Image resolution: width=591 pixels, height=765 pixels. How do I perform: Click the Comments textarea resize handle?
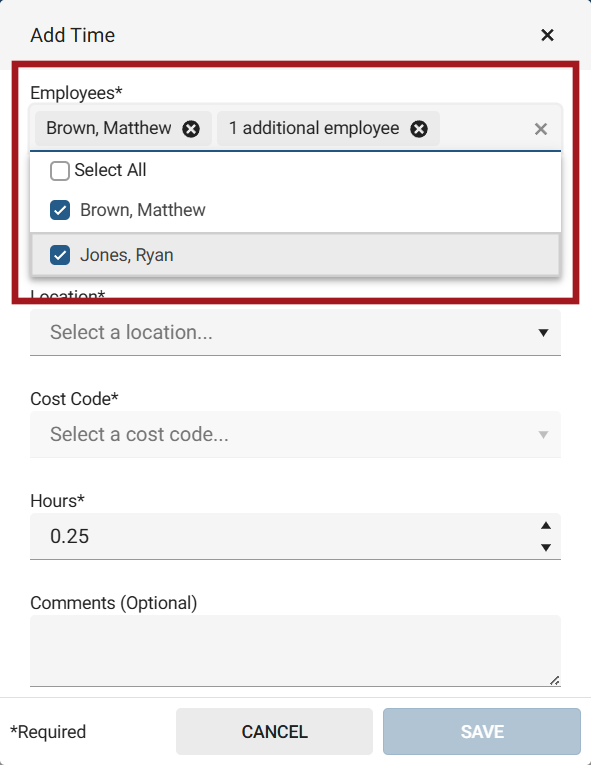(554, 680)
